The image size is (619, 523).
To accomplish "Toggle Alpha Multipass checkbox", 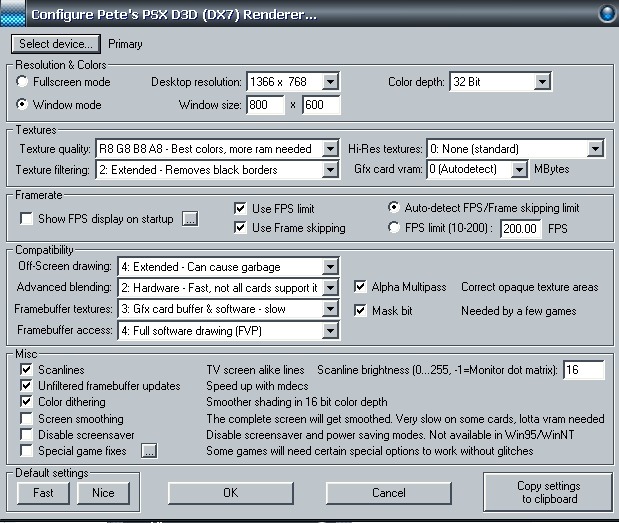I will click(x=360, y=287).
